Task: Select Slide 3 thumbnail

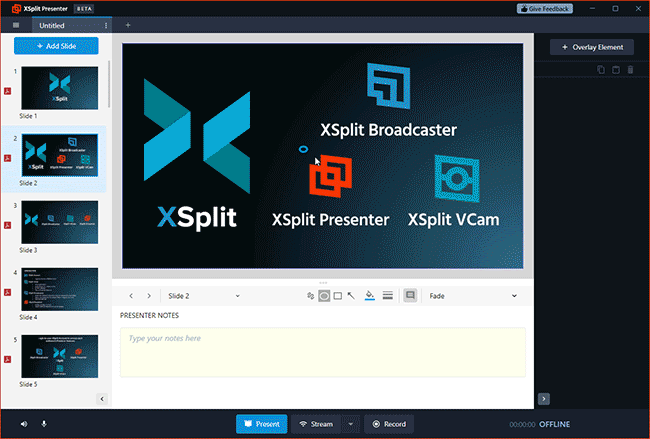Action: coord(60,222)
